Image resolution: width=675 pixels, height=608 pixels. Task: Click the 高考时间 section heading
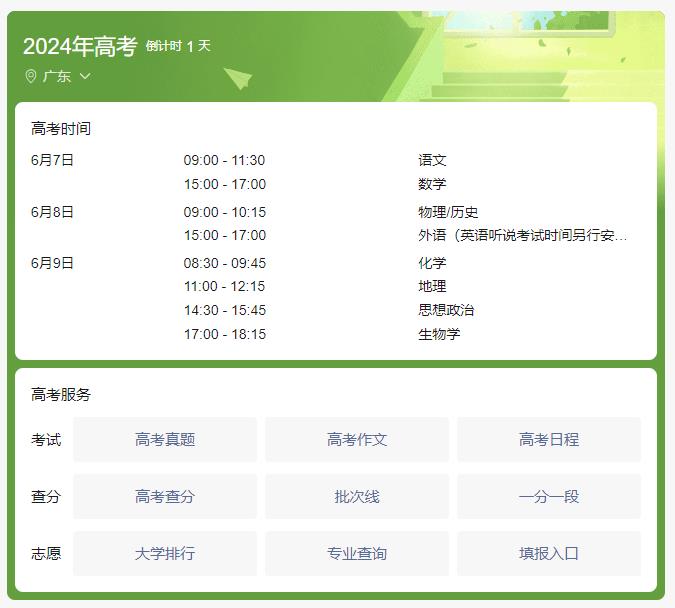tap(61, 129)
